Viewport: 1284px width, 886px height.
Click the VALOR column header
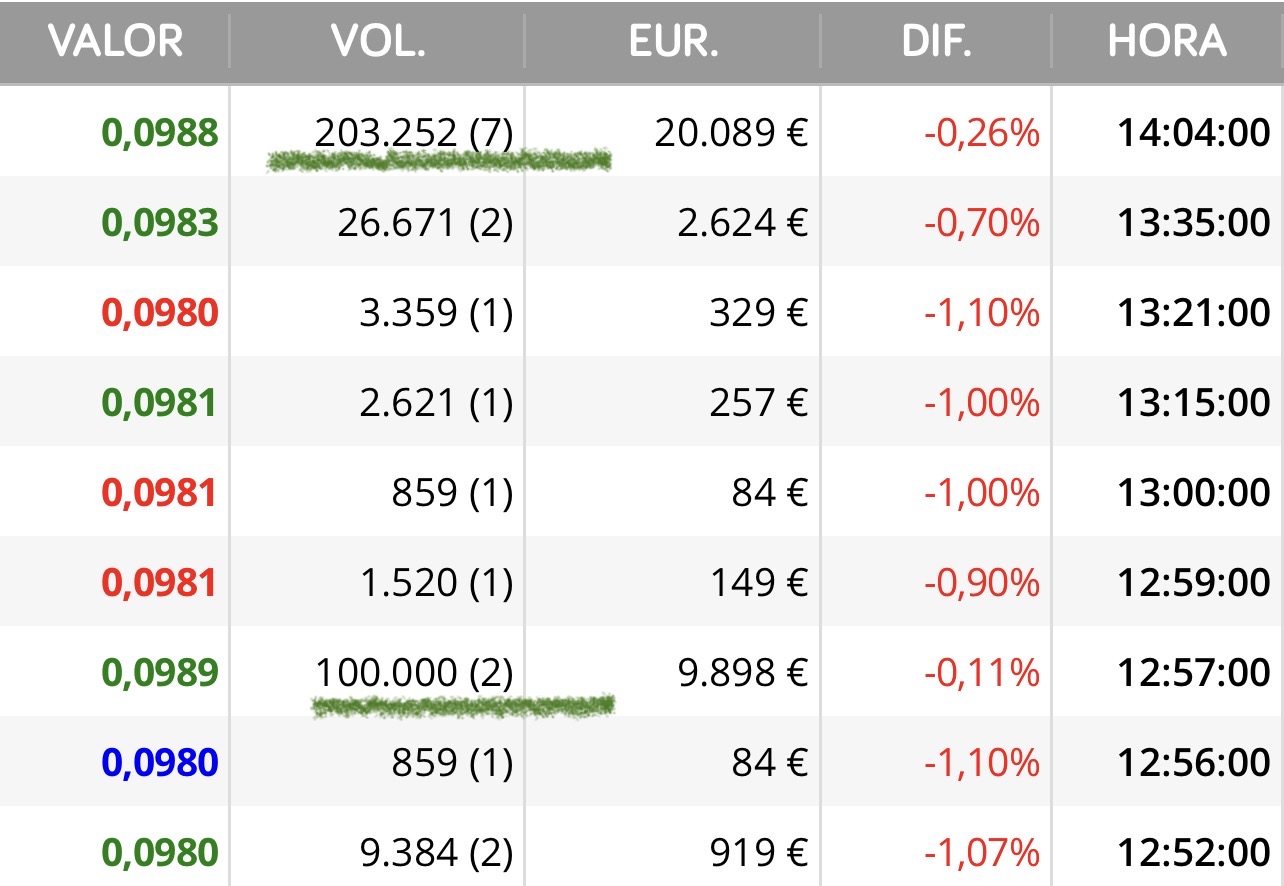(x=115, y=41)
